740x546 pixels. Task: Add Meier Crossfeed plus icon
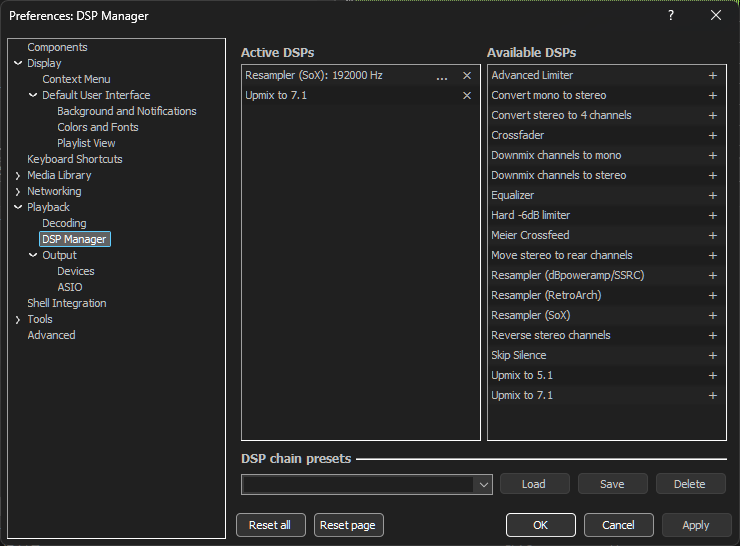pos(713,235)
